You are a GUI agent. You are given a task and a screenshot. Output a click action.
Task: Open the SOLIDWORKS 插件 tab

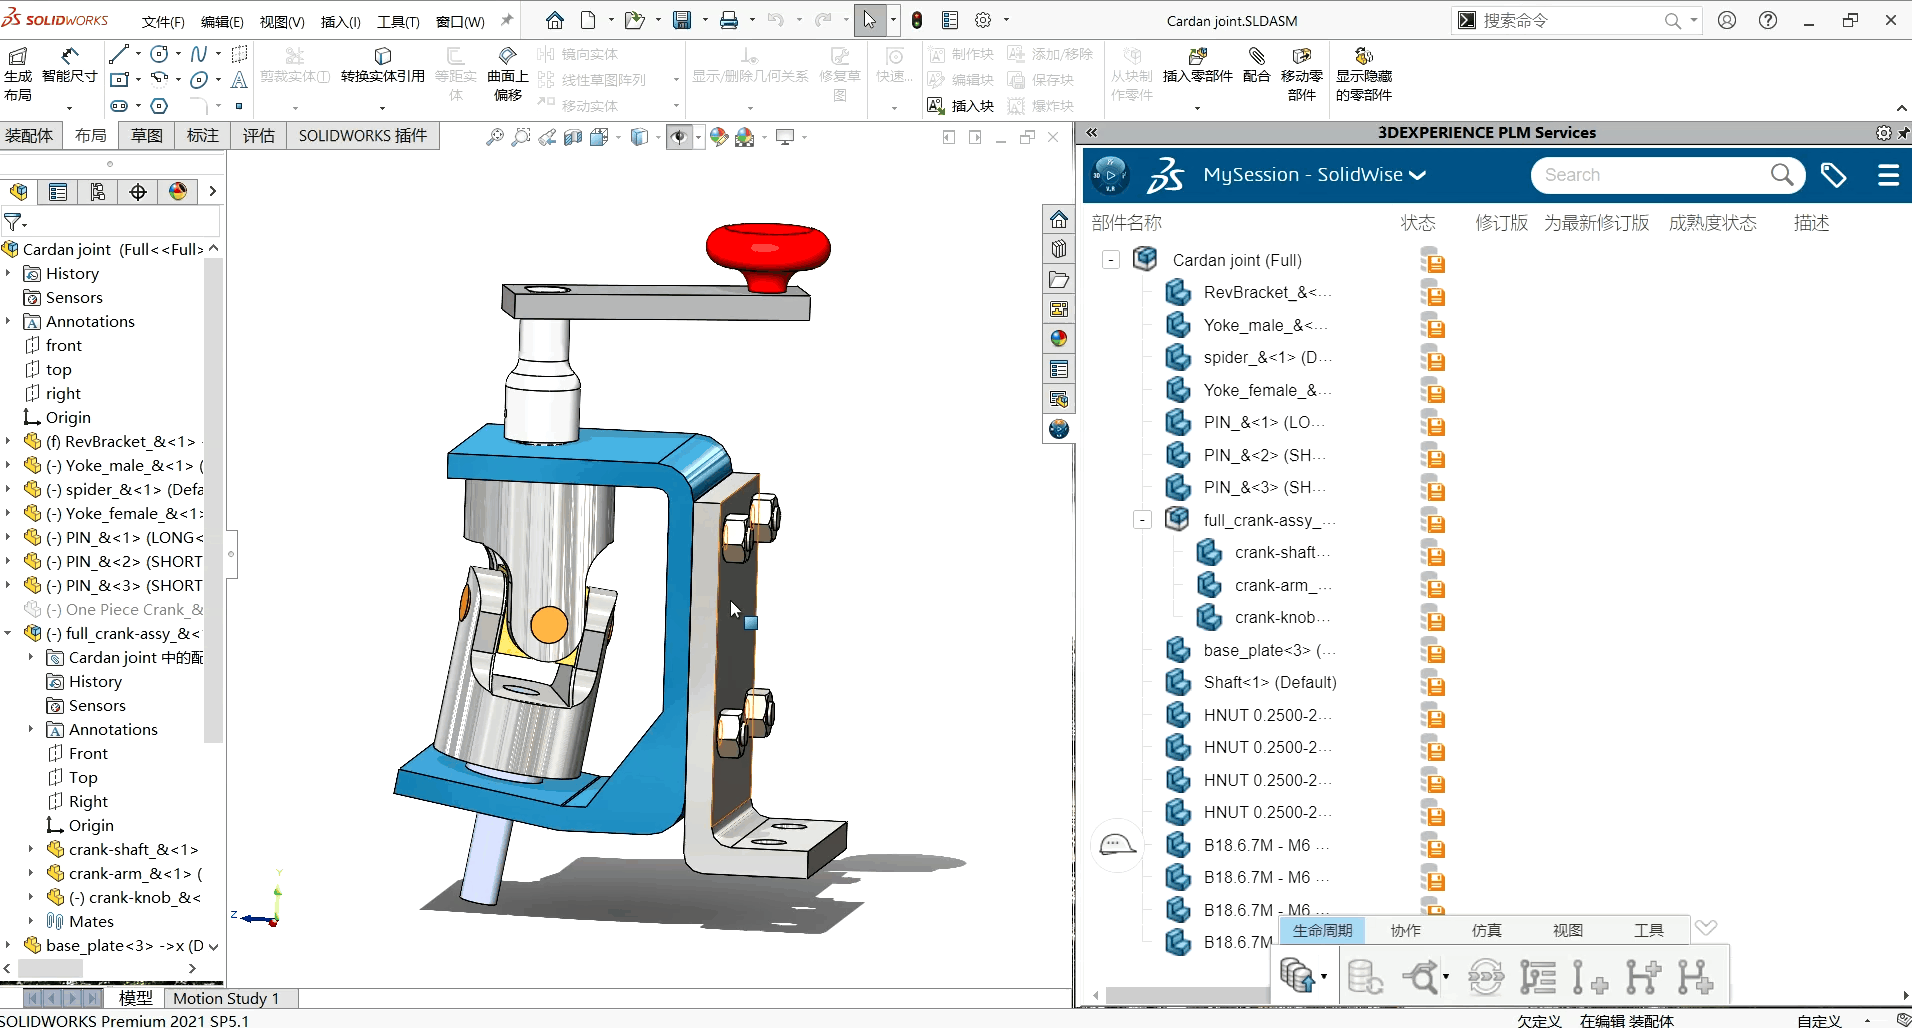[x=363, y=136]
